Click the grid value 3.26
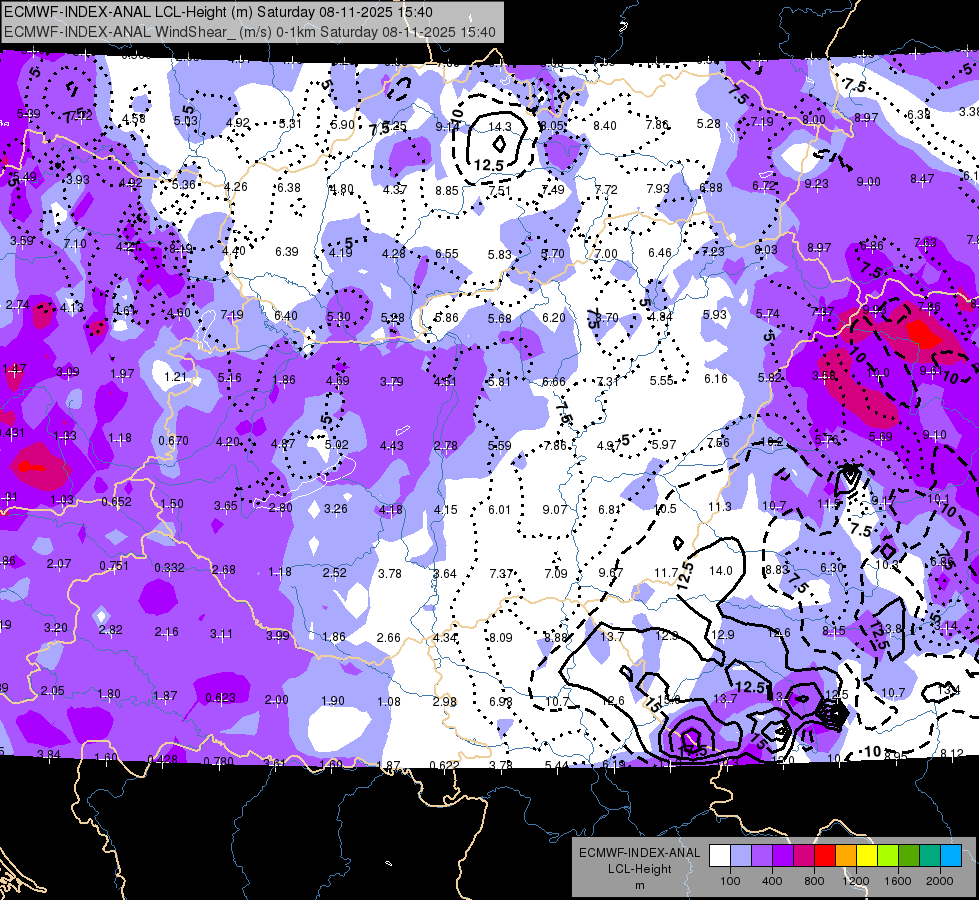Image resolution: width=979 pixels, height=900 pixels. [x=336, y=509]
